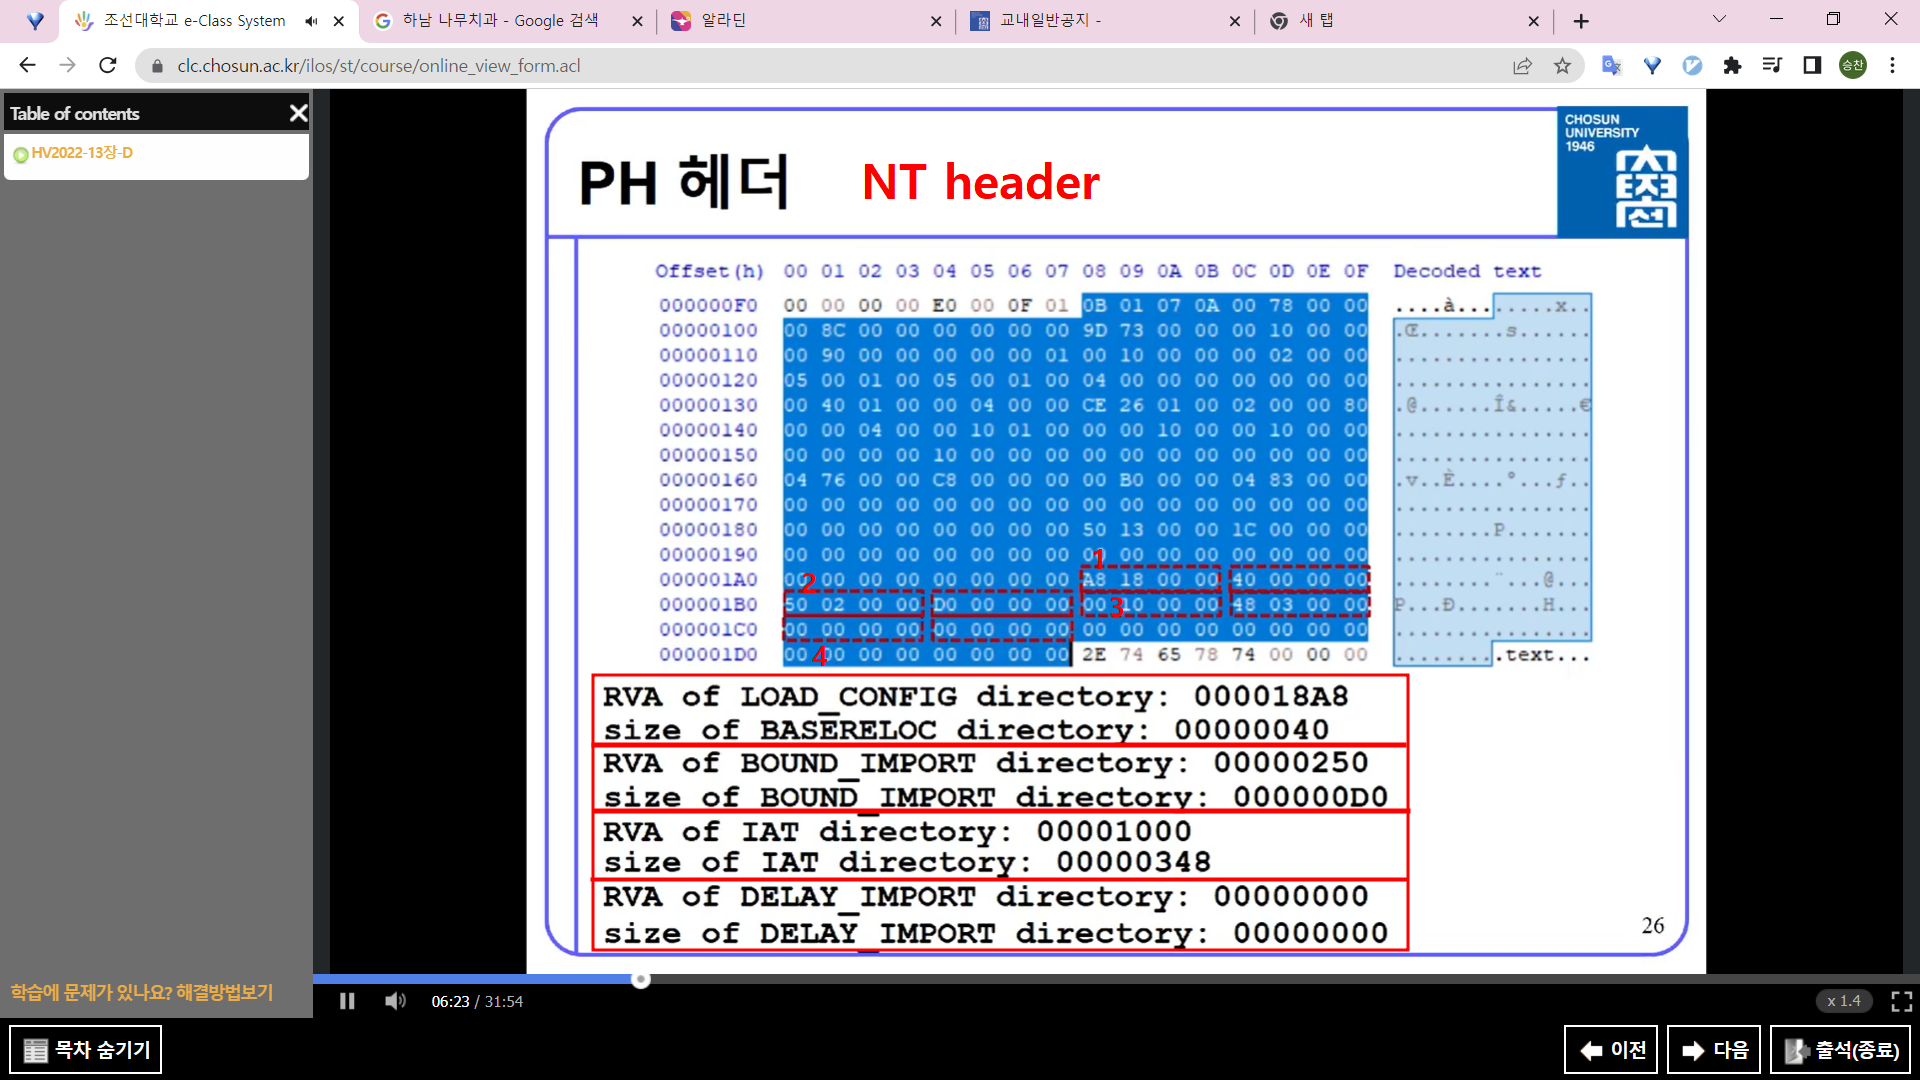1920x1080 pixels.
Task: Close the 하남 나무치과 Google tab
Action: 637,21
